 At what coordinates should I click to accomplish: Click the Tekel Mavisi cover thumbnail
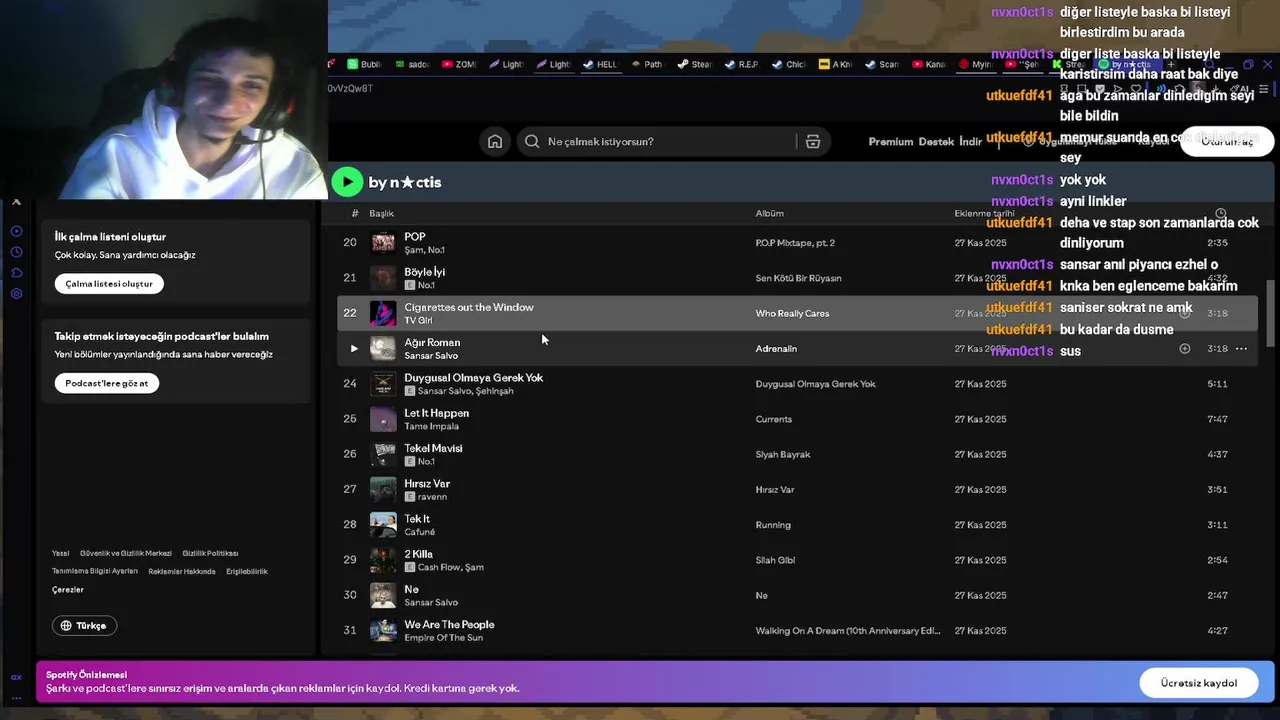383,454
